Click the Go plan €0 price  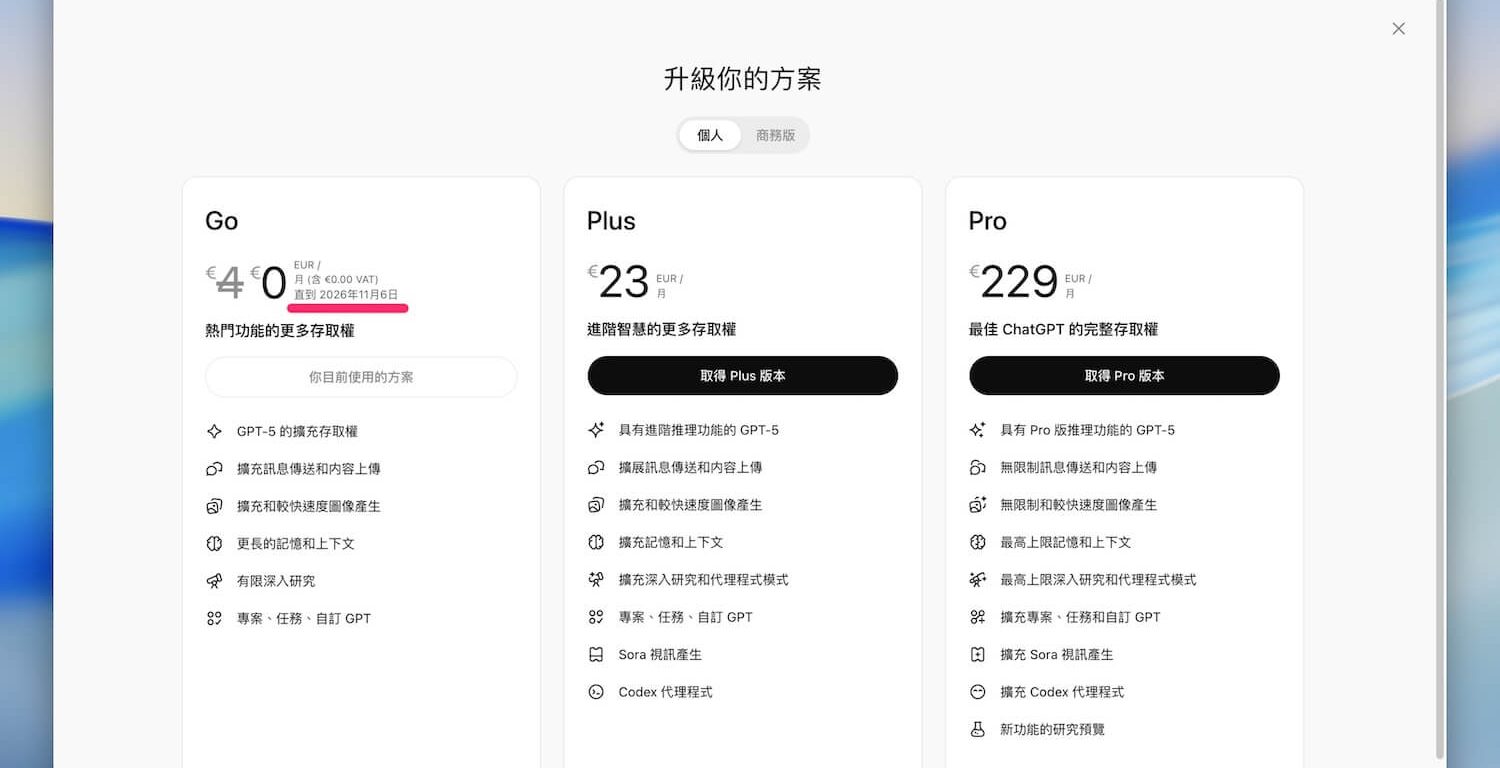tap(273, 284)
